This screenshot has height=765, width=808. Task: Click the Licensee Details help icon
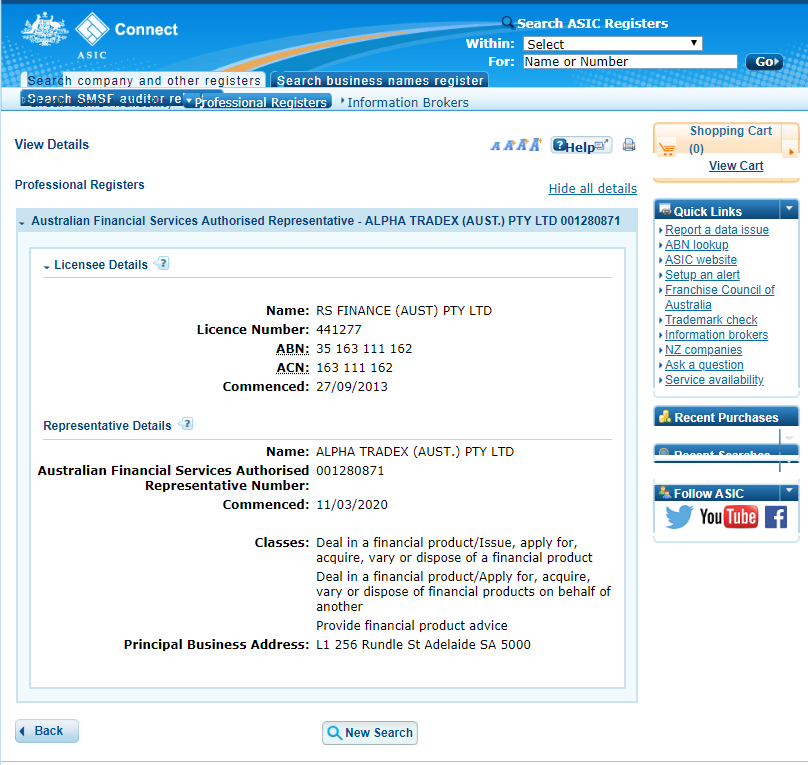click(x=163, y=264)
